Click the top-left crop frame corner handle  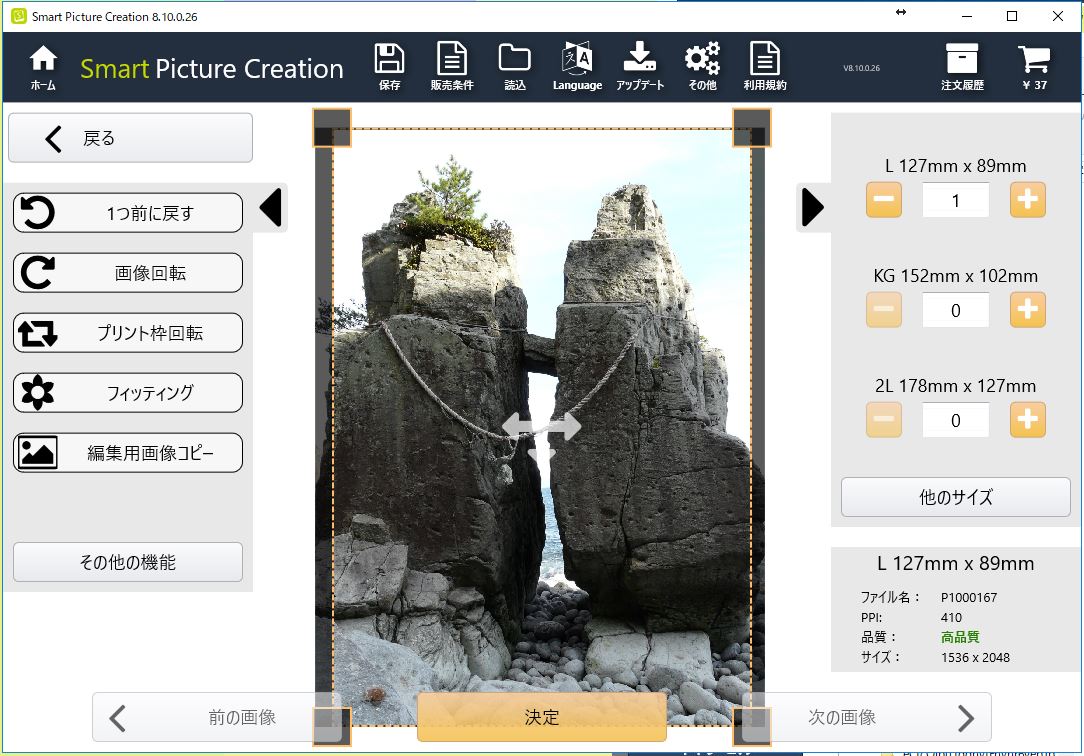332,127
